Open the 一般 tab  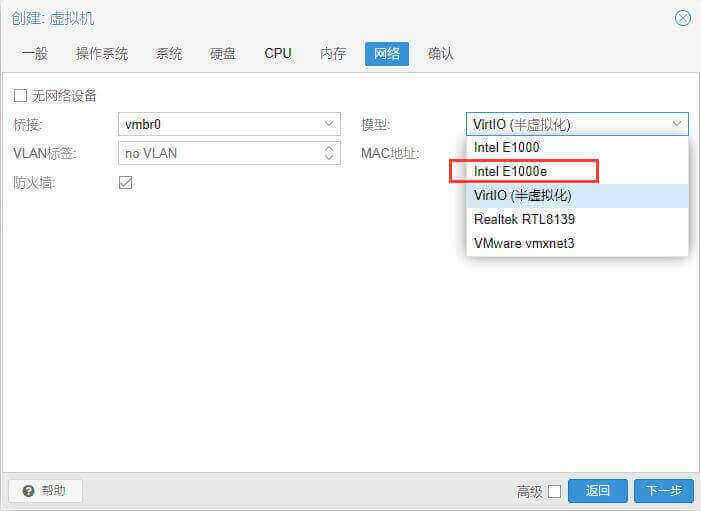coord(35,54)
